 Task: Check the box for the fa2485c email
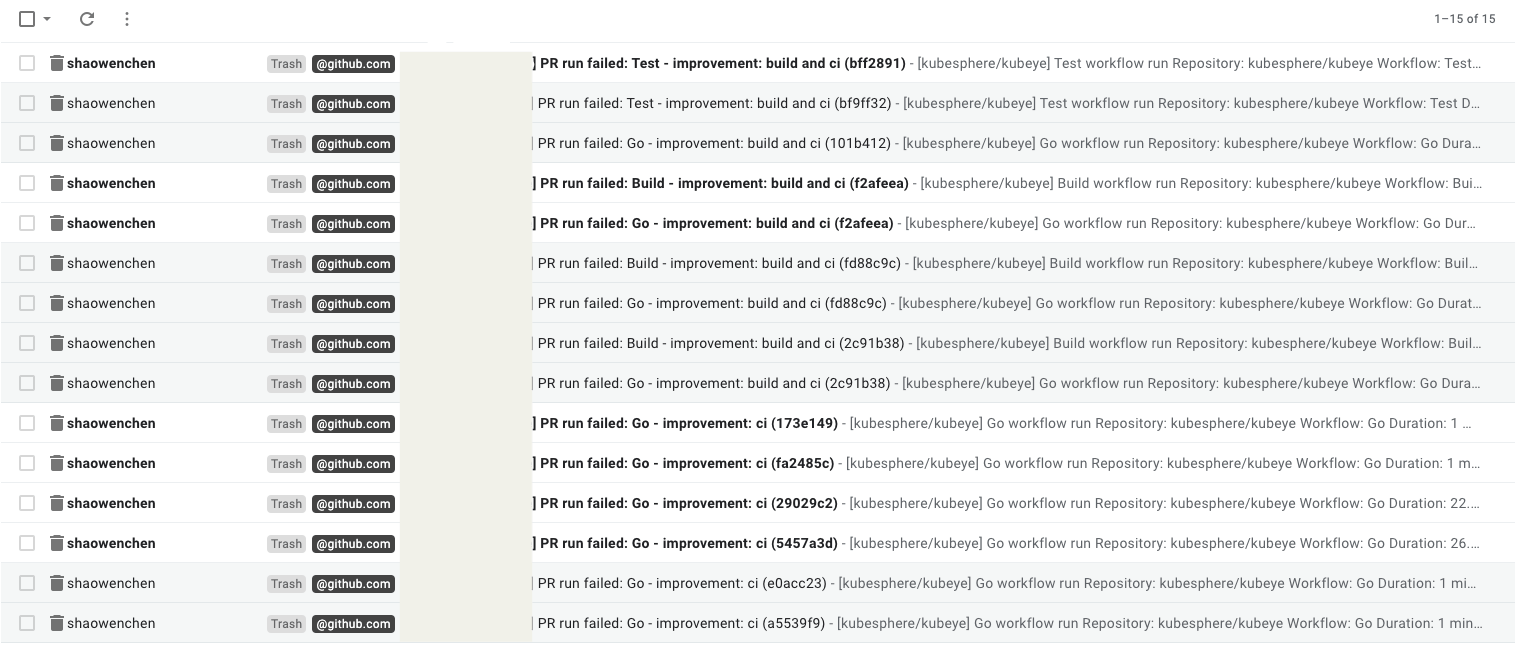coord(27,463)
